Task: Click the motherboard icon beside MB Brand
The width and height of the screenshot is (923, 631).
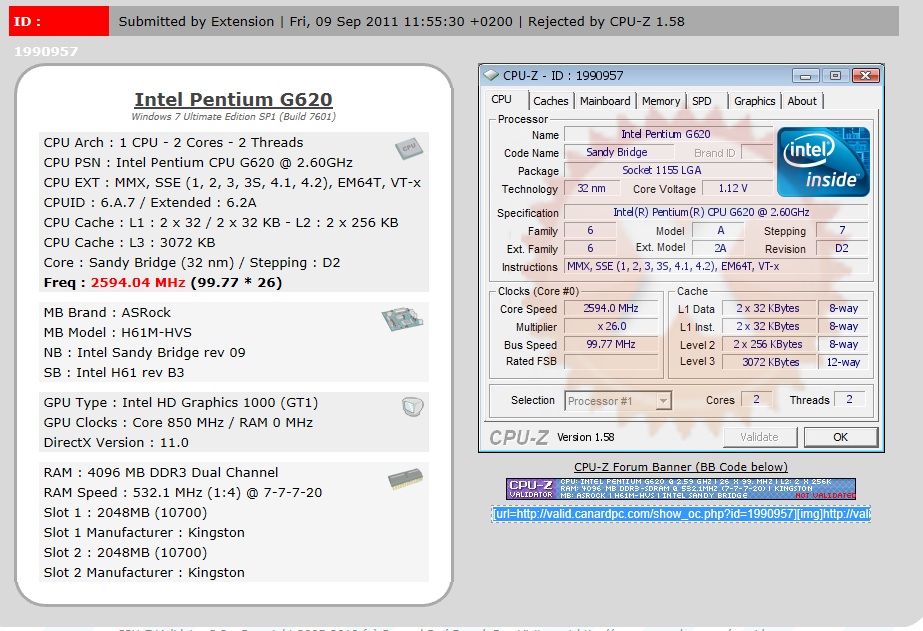Action: 402,318
